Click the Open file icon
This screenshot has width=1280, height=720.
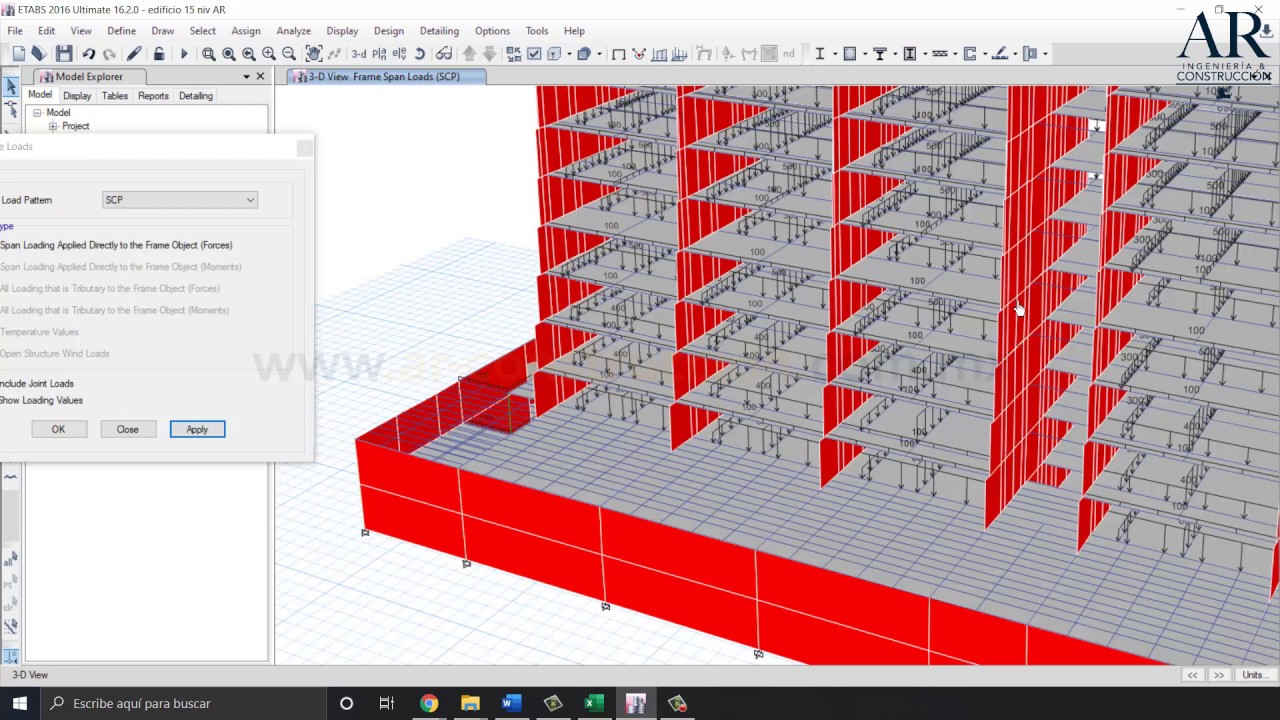39,53
